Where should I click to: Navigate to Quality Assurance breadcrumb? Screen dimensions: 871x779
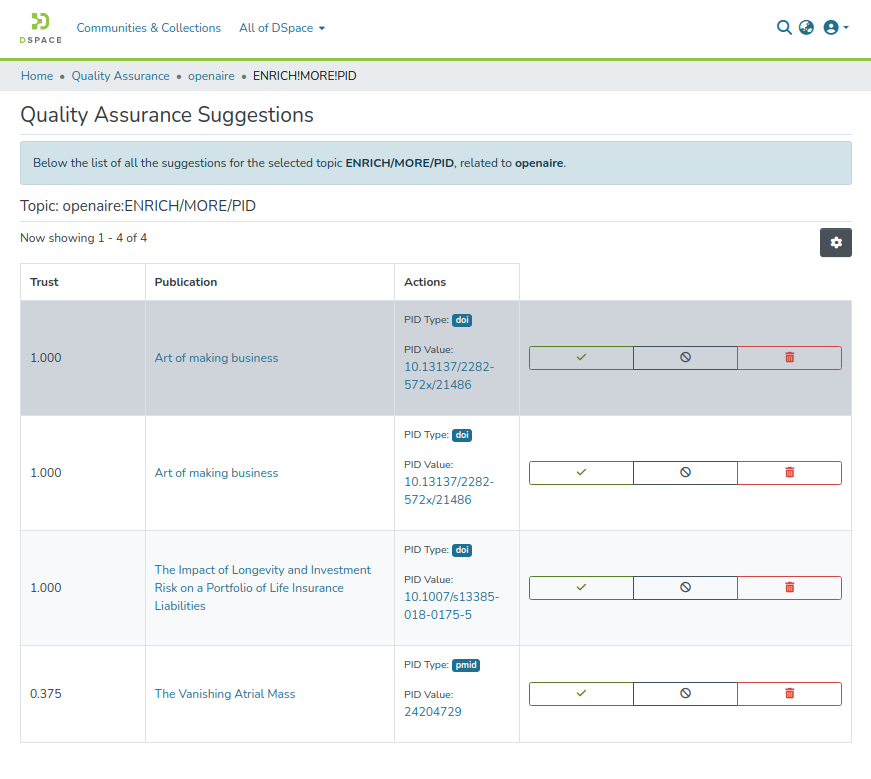[x=120, y=76]
